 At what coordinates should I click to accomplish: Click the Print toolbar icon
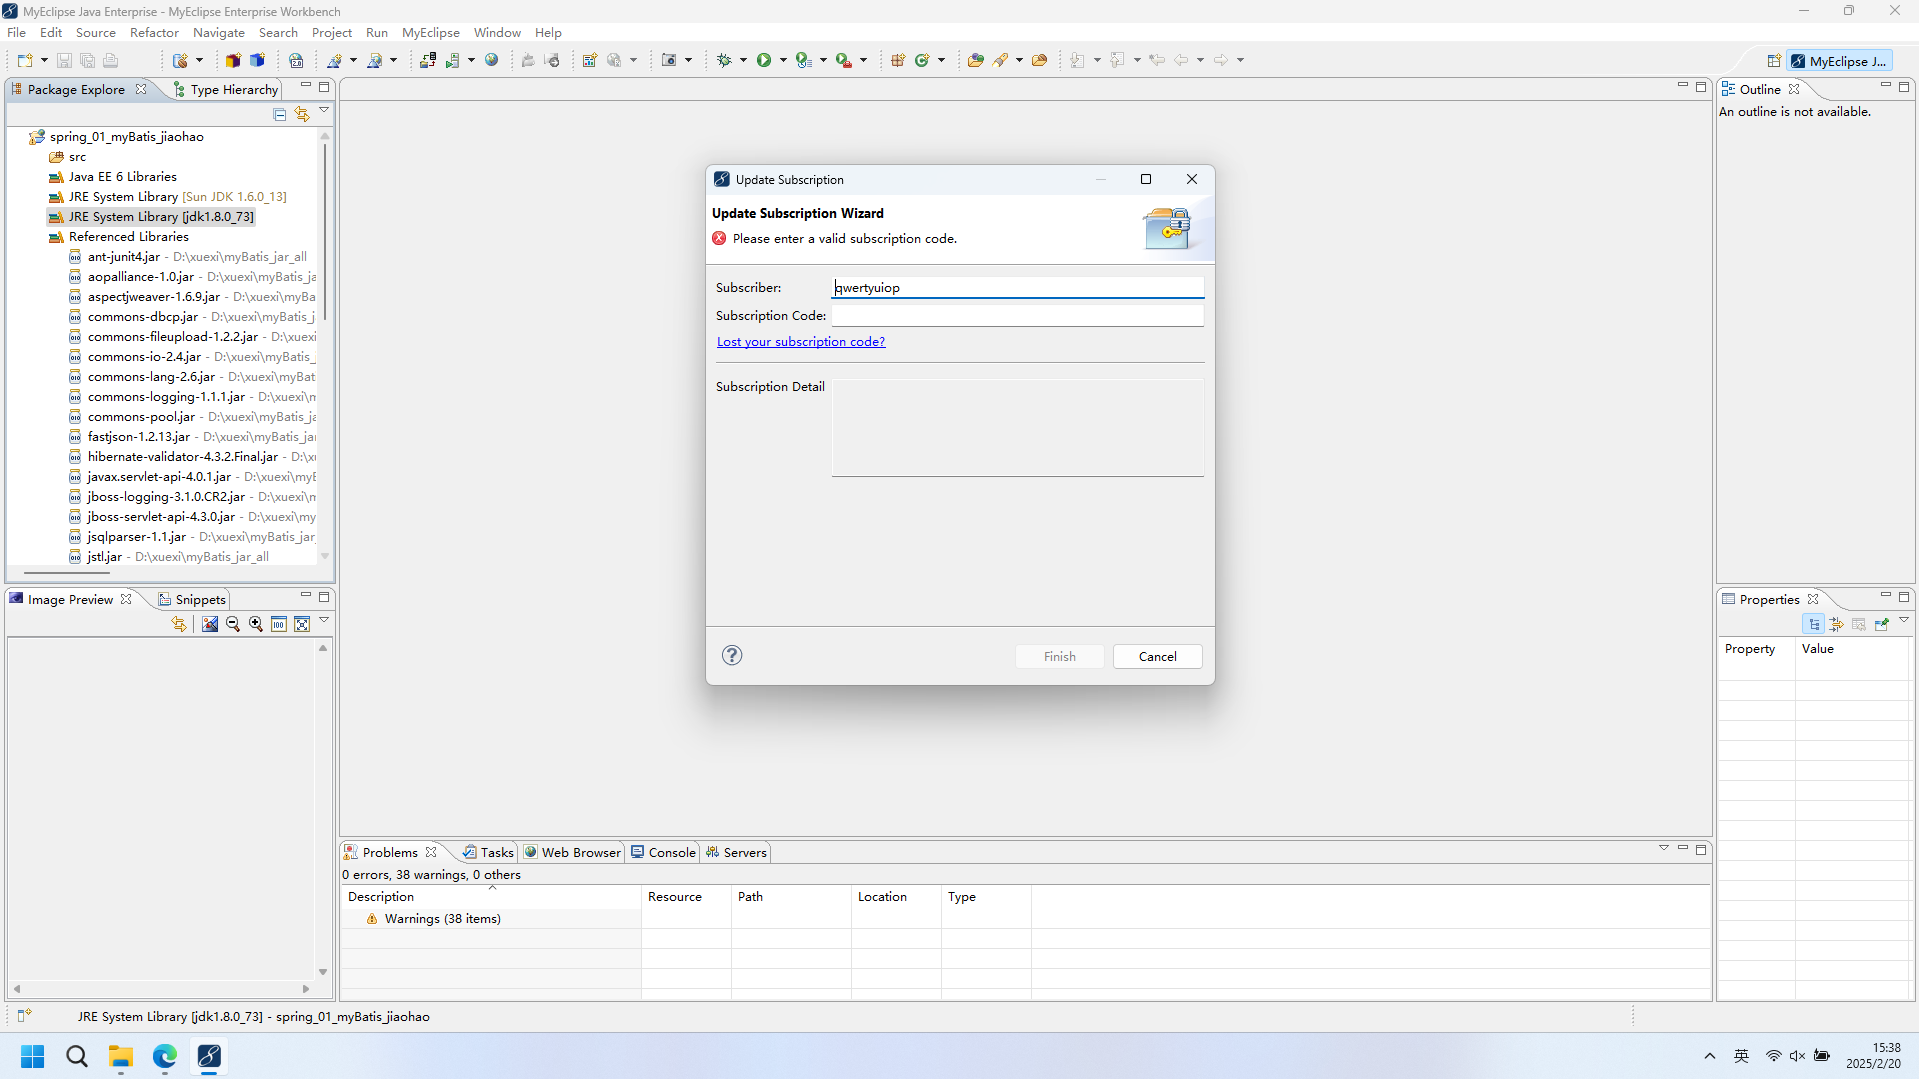point(111,60)
